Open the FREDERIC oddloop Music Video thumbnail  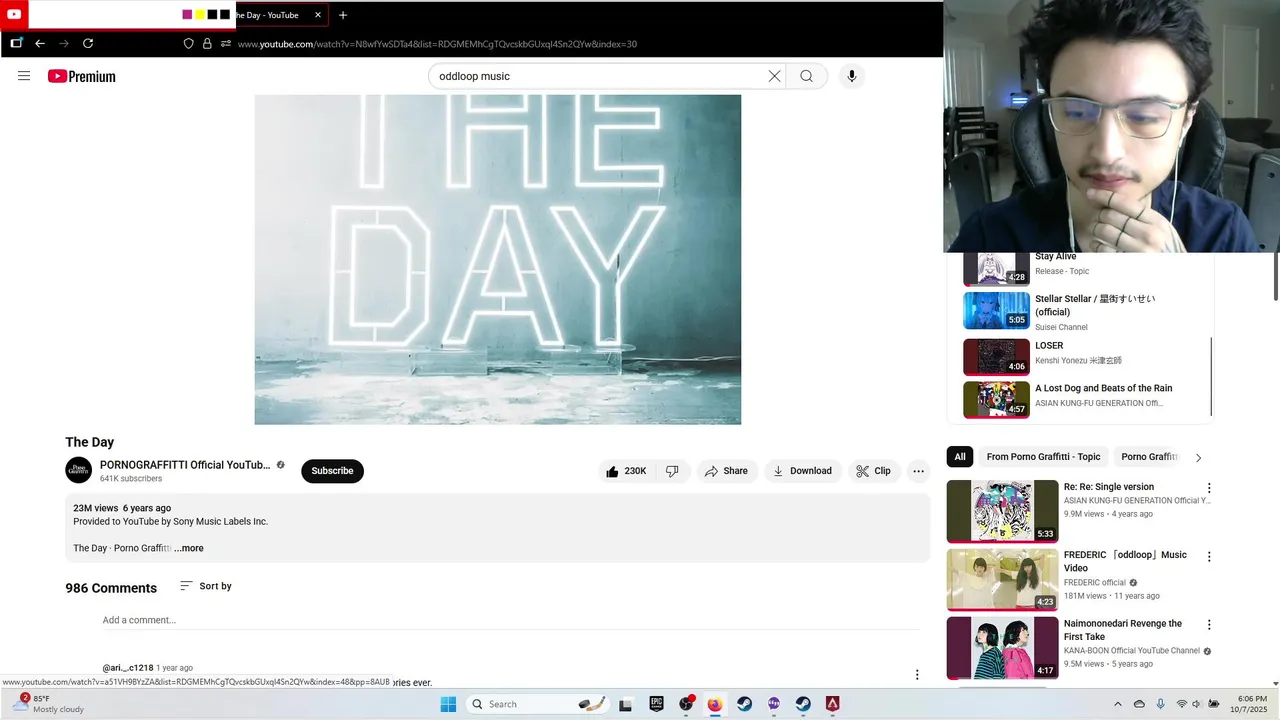[x=1002, y=579]
